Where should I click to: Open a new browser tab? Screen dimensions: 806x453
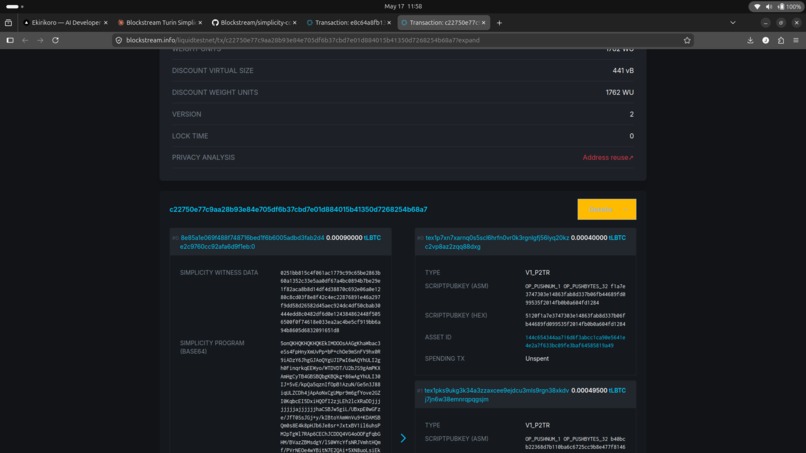(499, 23)
